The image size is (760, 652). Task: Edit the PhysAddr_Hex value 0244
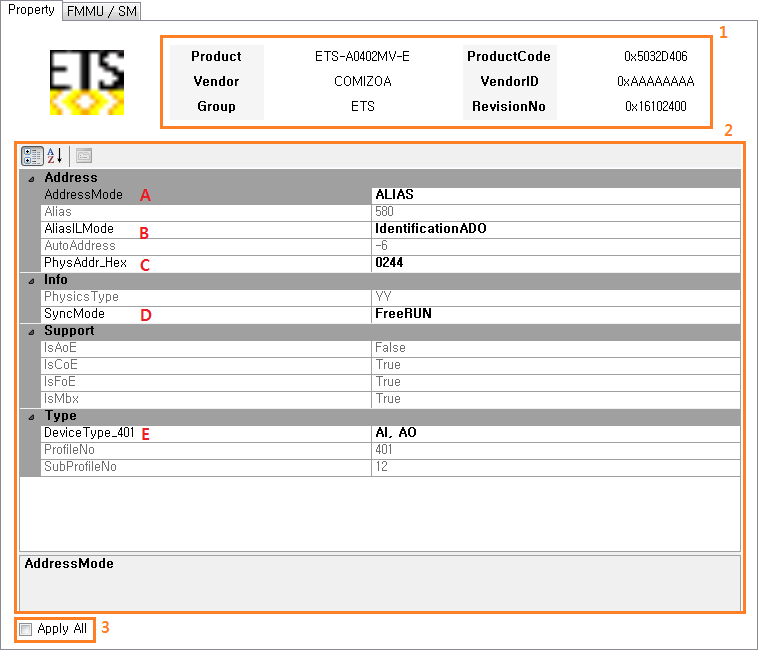[555, 263]
